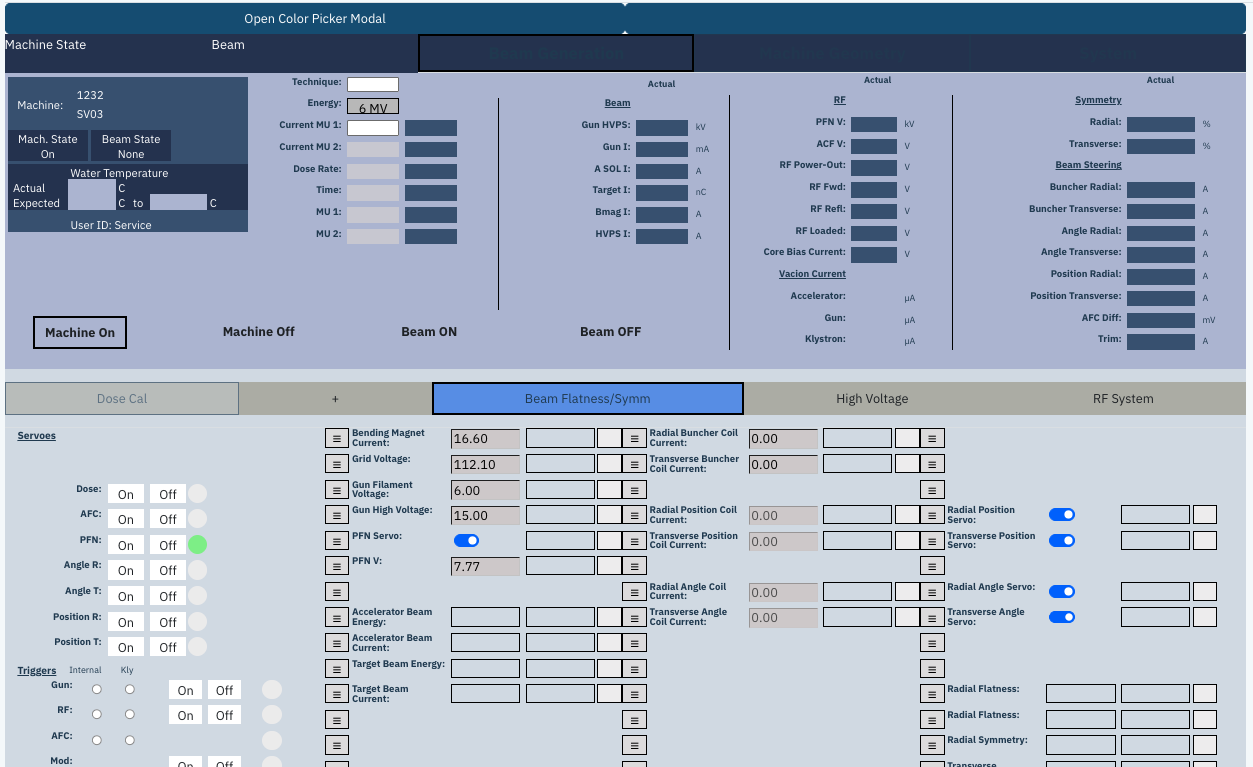This screenshot has height=767, width=1253.
Task: Open the menu icon left of Gun High Voltage
Action: tap(337, 515)
